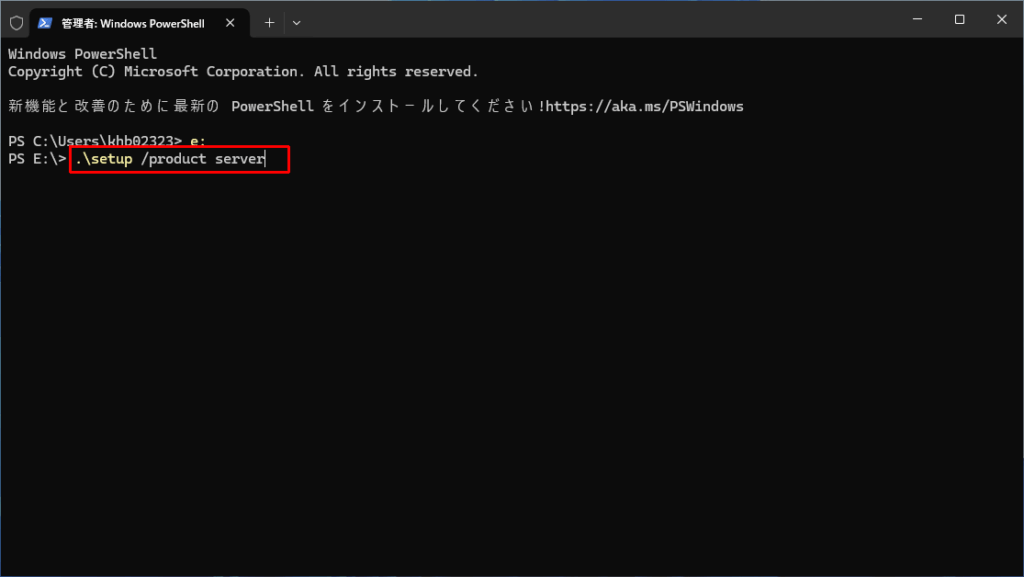Close the Windows PowerShell tab
Screen dimensions: 1024x577
point(230,23)
